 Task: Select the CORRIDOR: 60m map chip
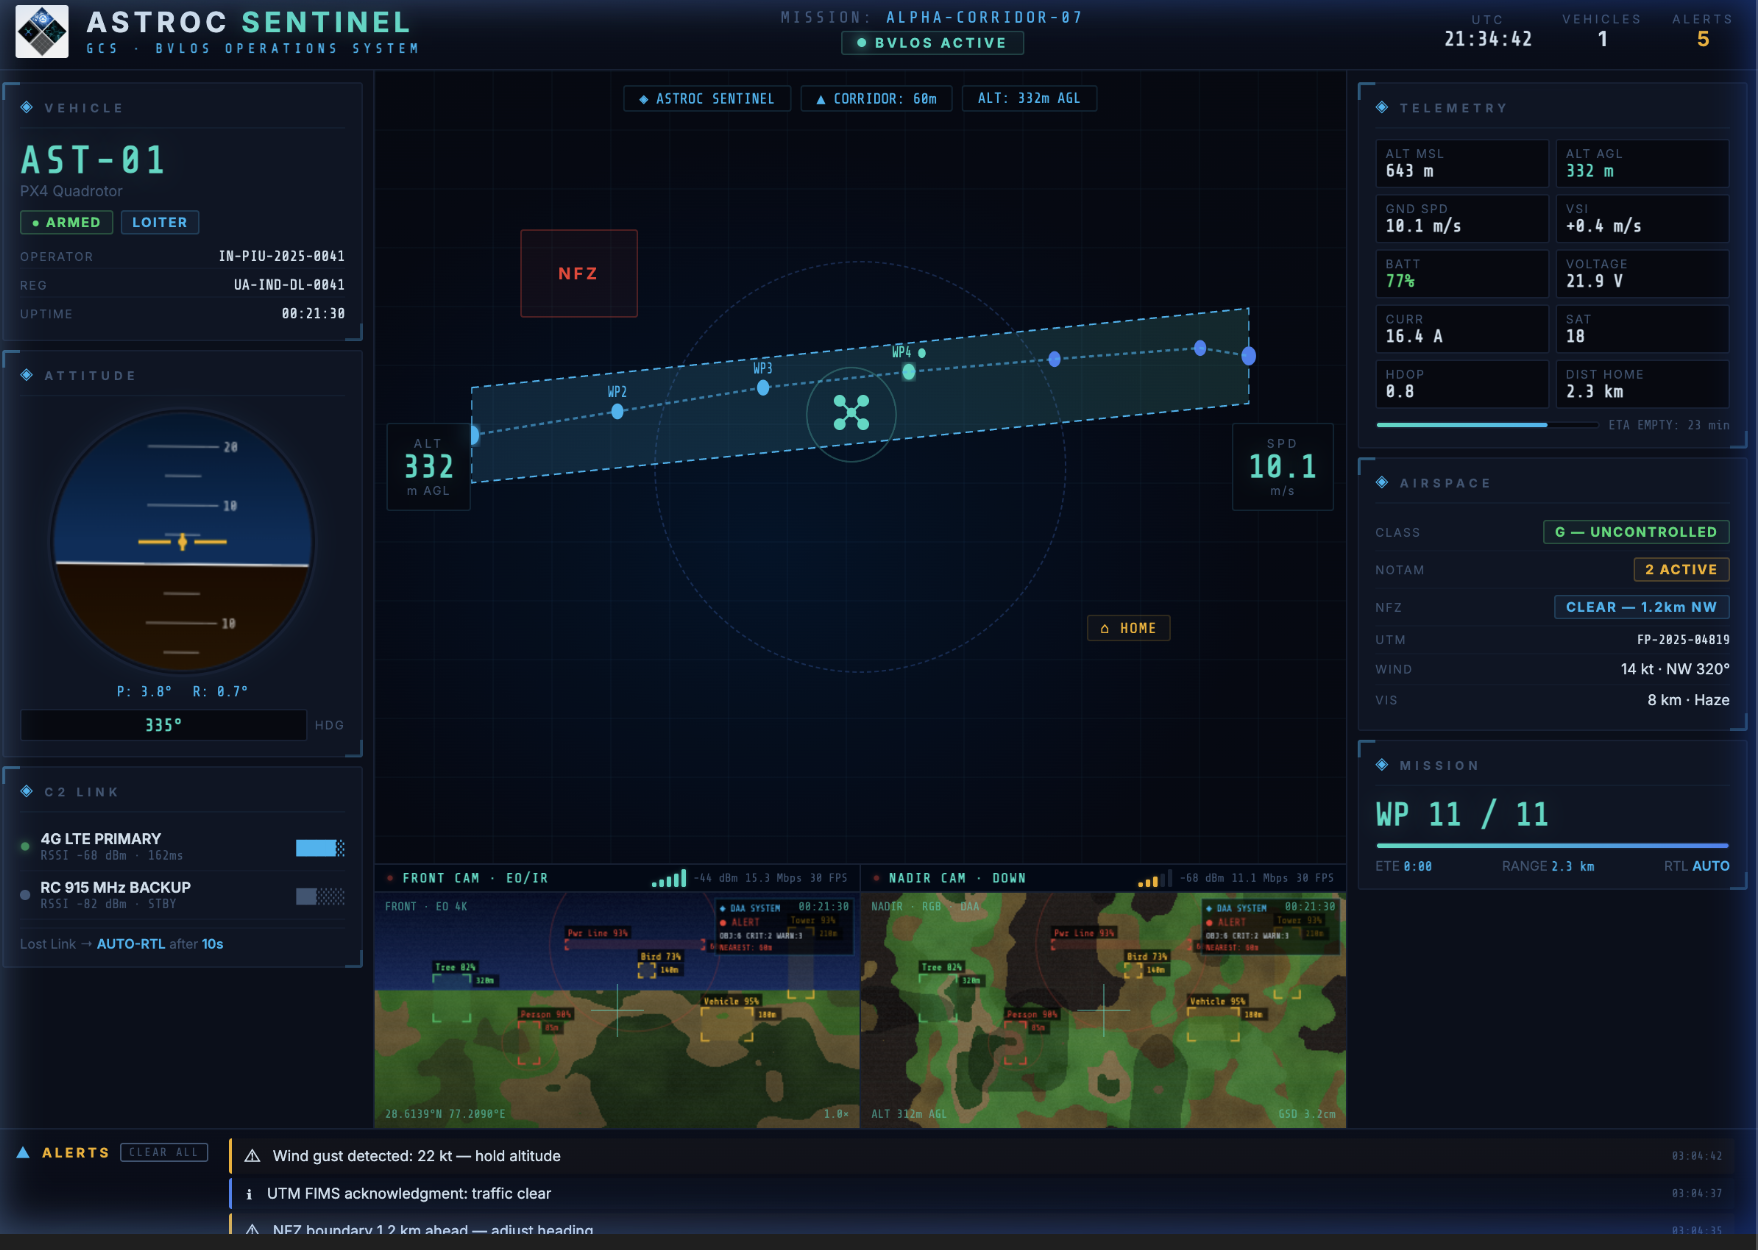coord(876,99)
